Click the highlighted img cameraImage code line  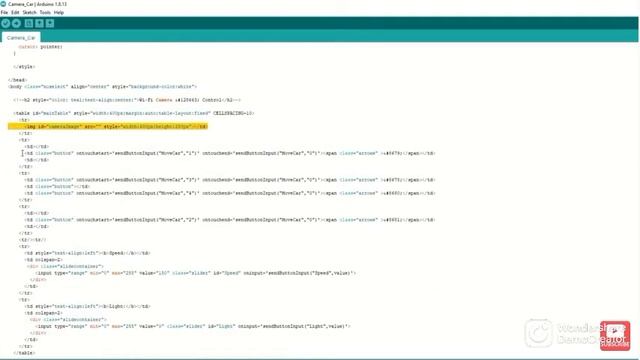pyautogui.click(x=108, y=127)
